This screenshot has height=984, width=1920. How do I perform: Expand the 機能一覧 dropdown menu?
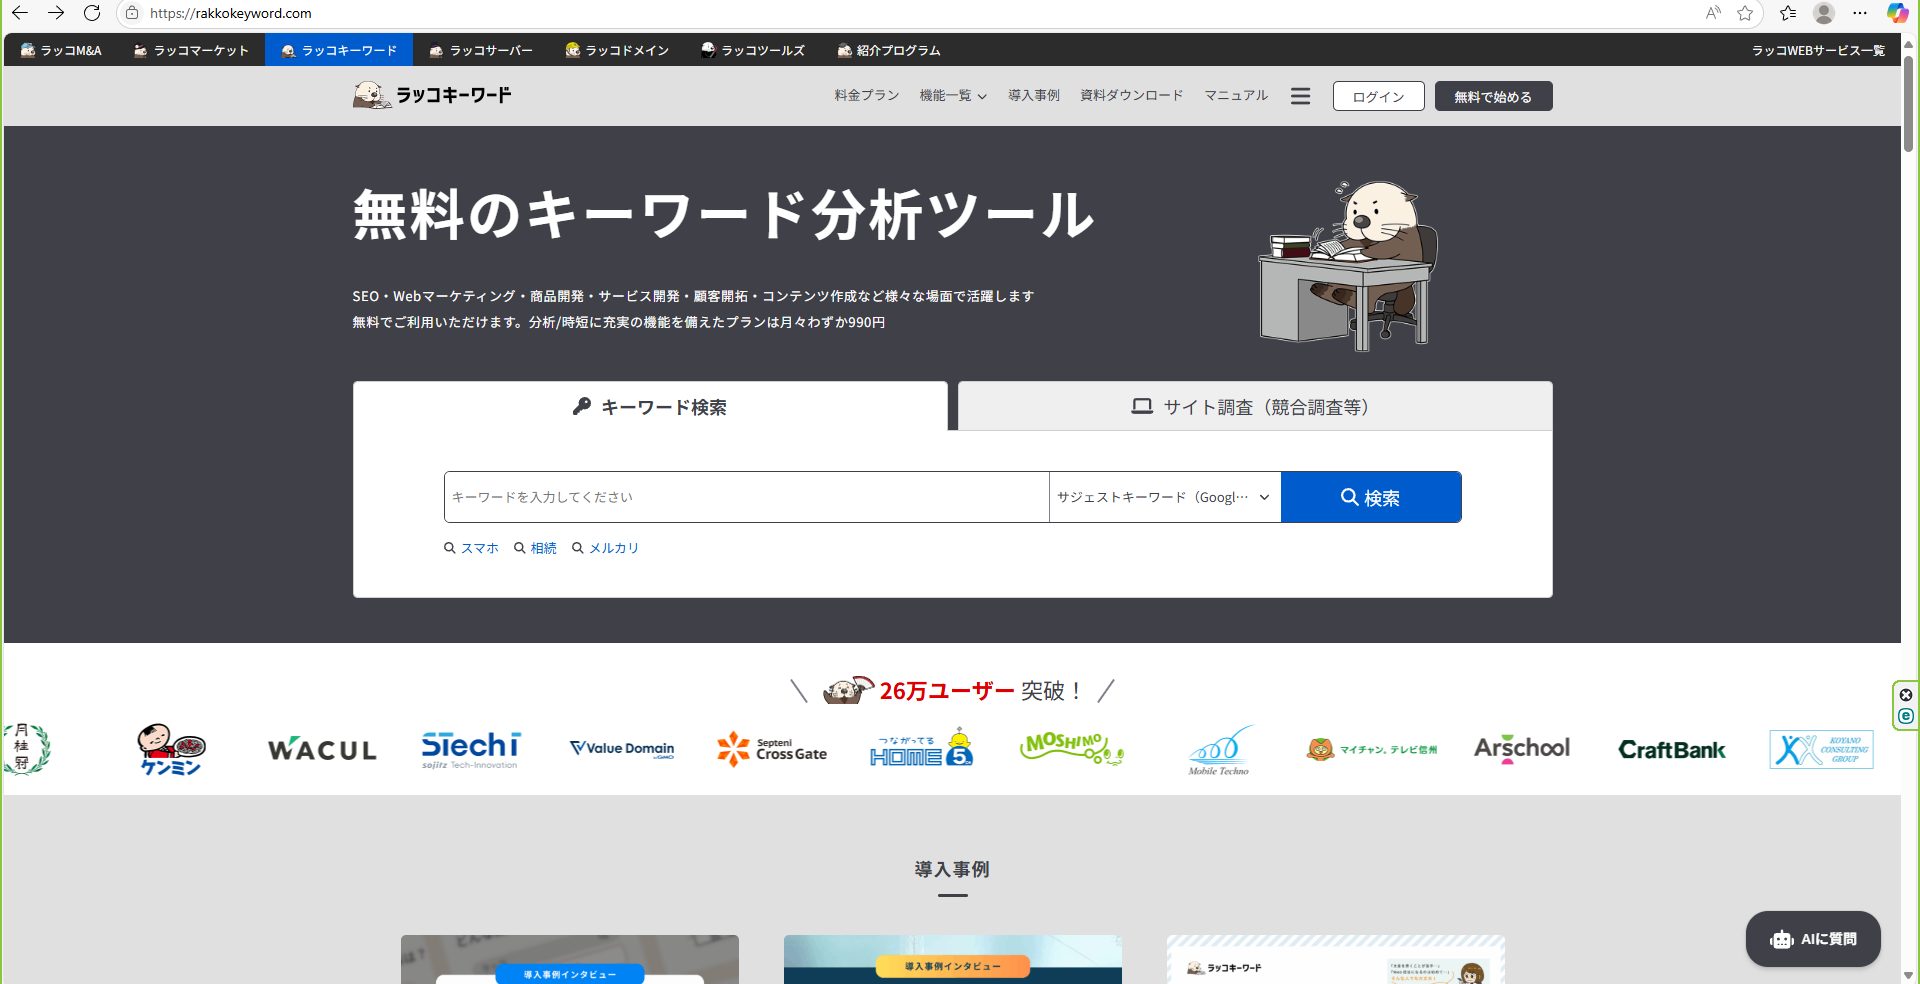pyautogui.click(x=952, y=96)
